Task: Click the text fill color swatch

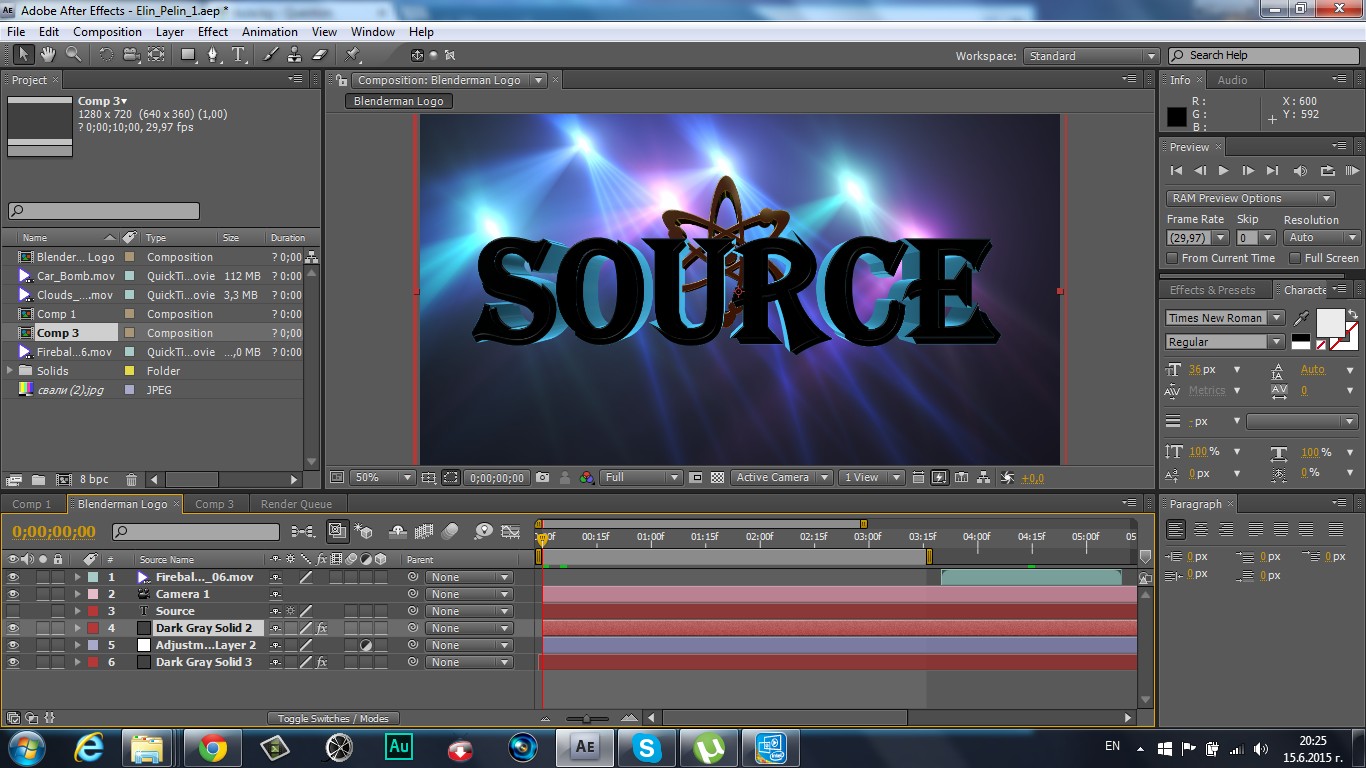Action: tap(1329, 323)
